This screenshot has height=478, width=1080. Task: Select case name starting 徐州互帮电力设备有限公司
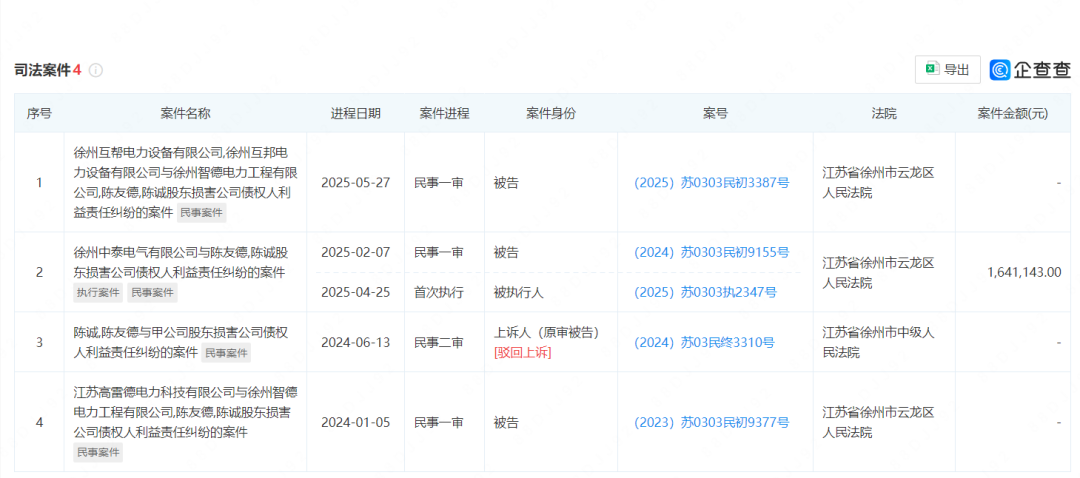pos(185,183)
